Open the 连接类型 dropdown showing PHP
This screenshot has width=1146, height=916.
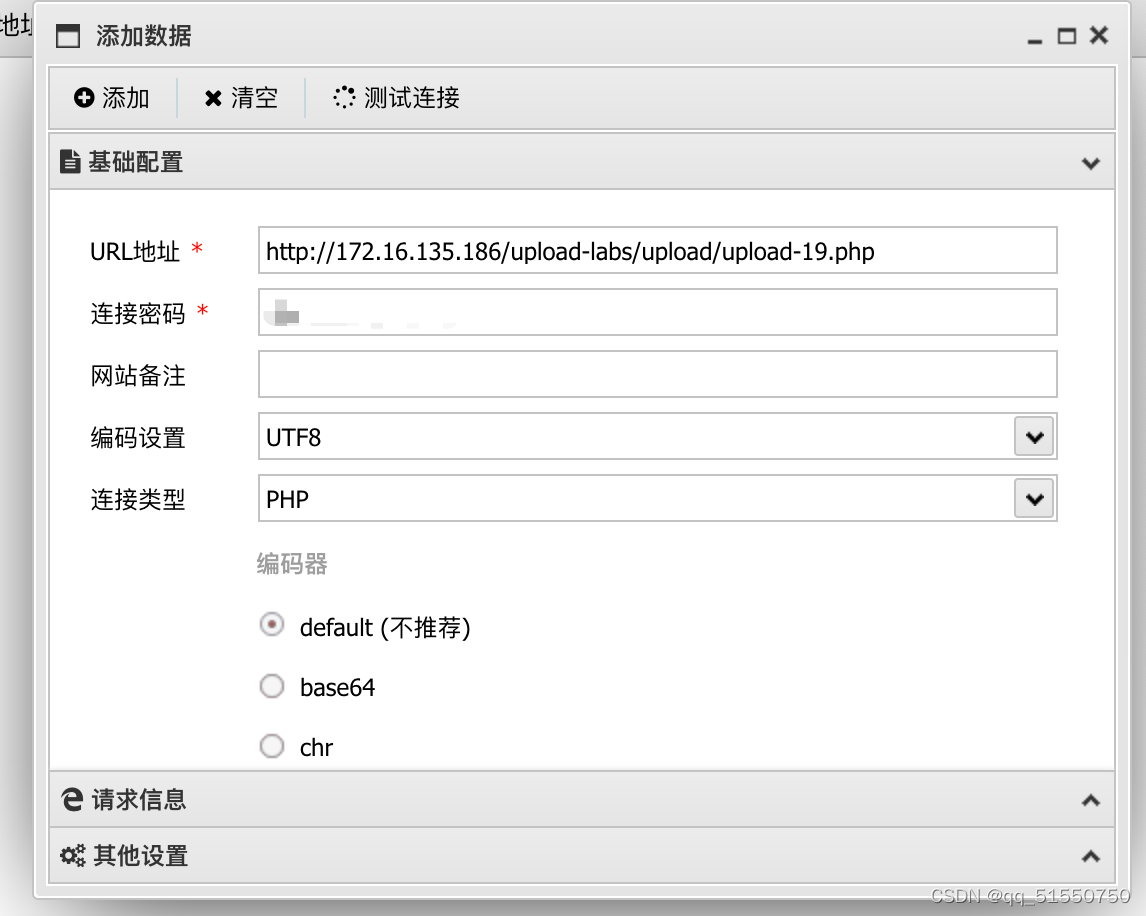tap(1034, 498)
